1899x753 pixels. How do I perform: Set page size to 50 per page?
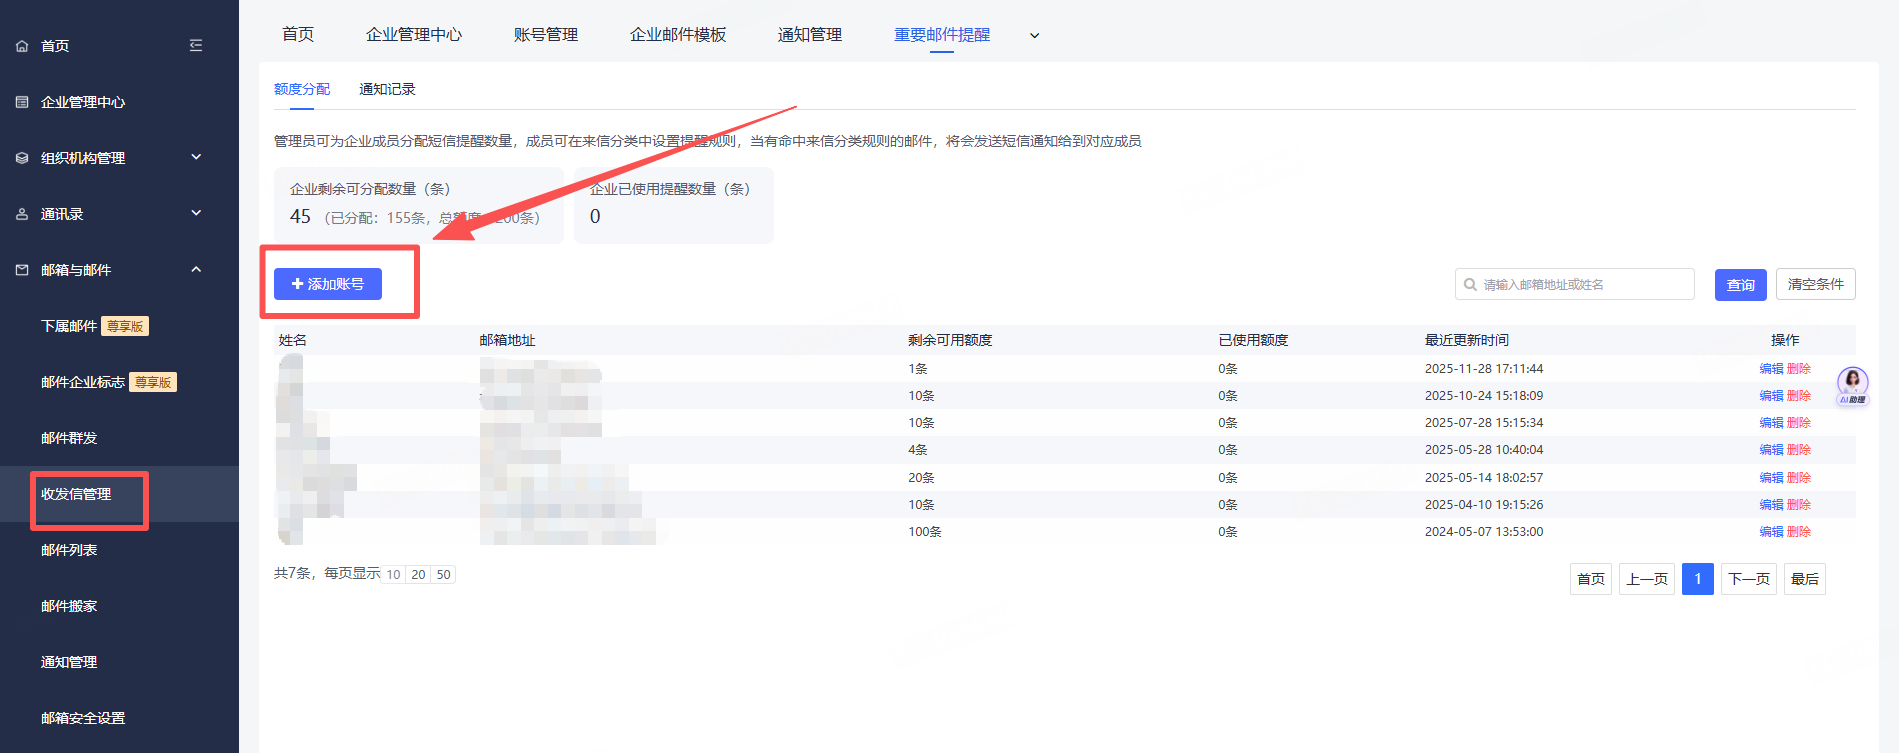443,575
